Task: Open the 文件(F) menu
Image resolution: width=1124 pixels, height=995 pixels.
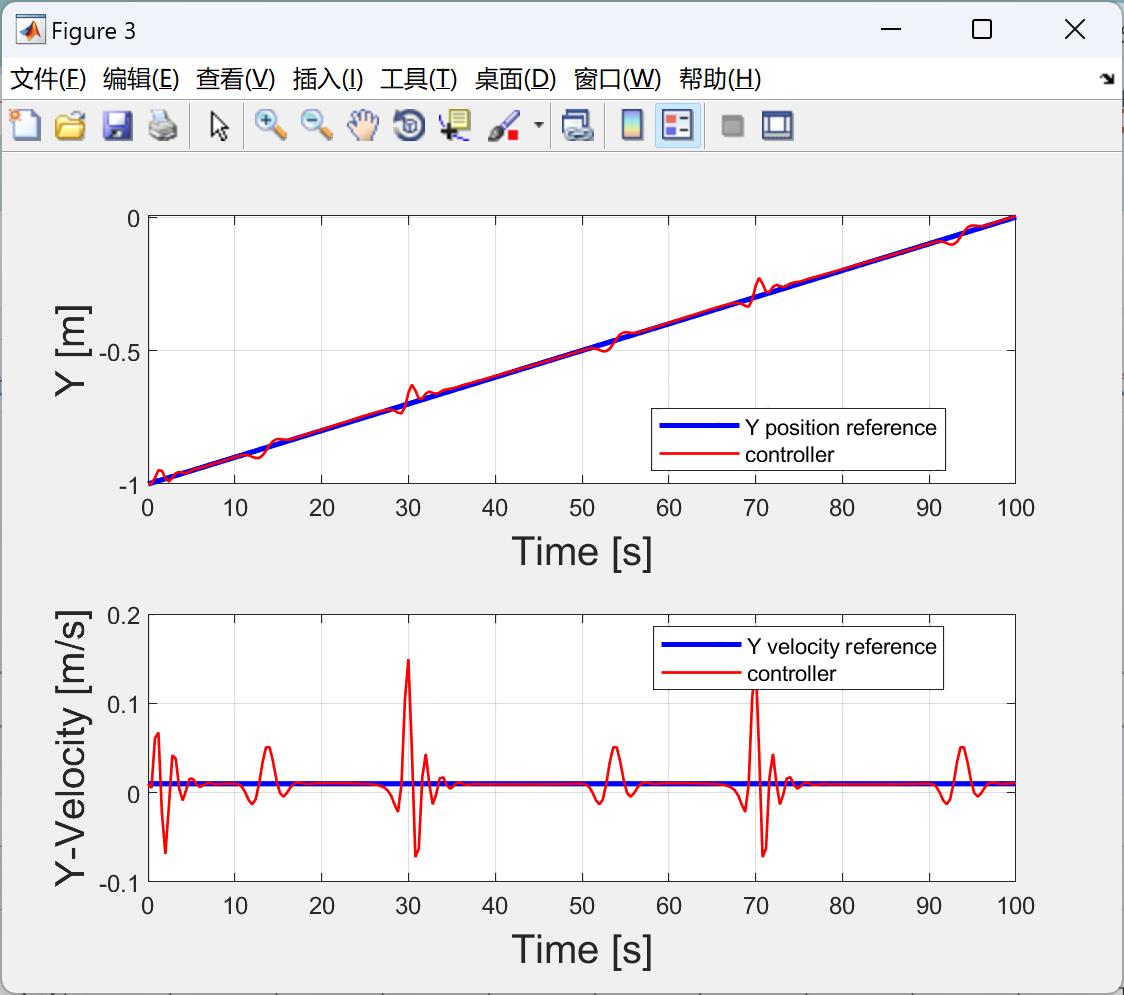Action: click(x=48, y=79)
